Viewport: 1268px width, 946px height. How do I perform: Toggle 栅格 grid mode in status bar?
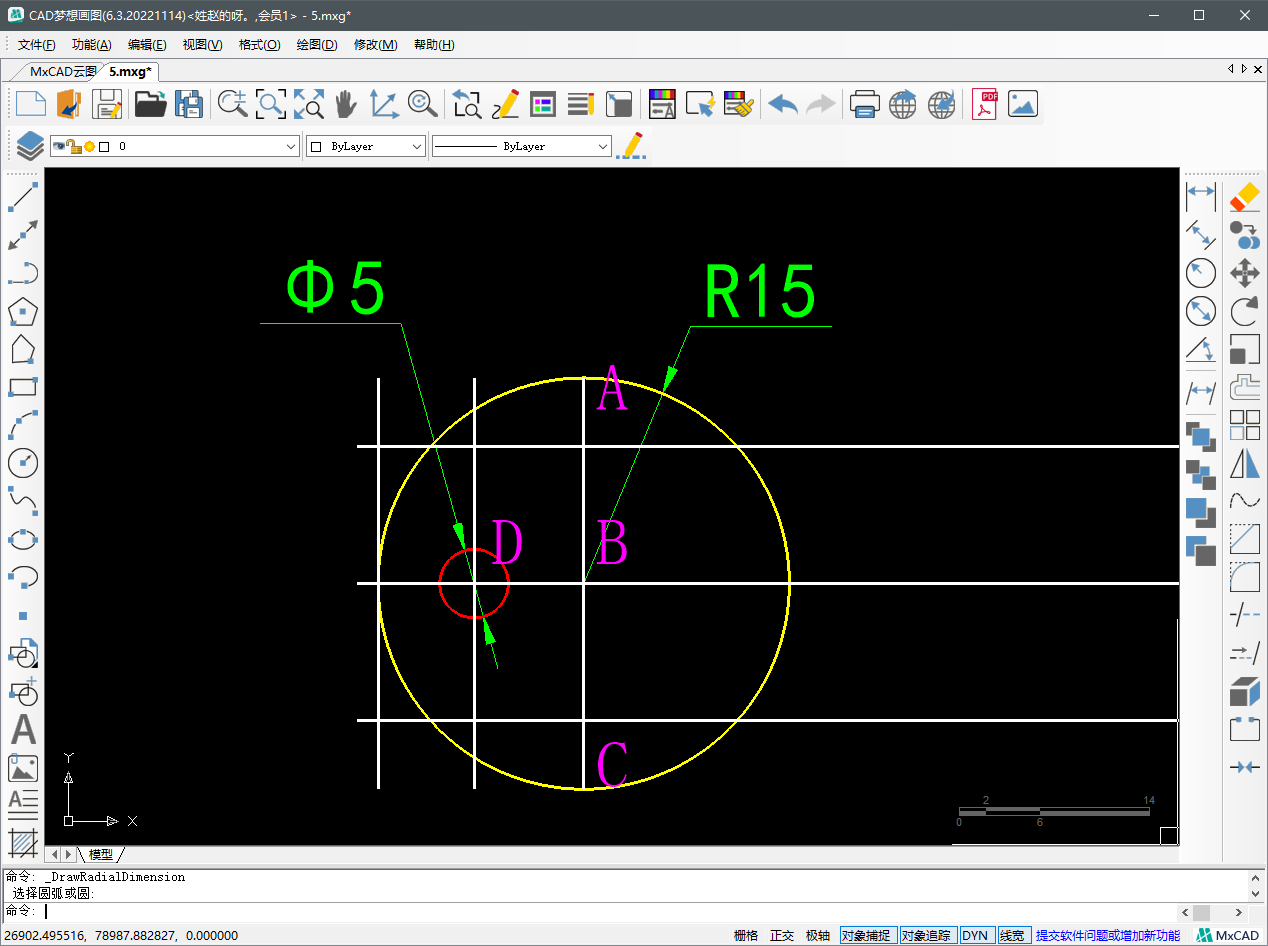click(746, 935)
